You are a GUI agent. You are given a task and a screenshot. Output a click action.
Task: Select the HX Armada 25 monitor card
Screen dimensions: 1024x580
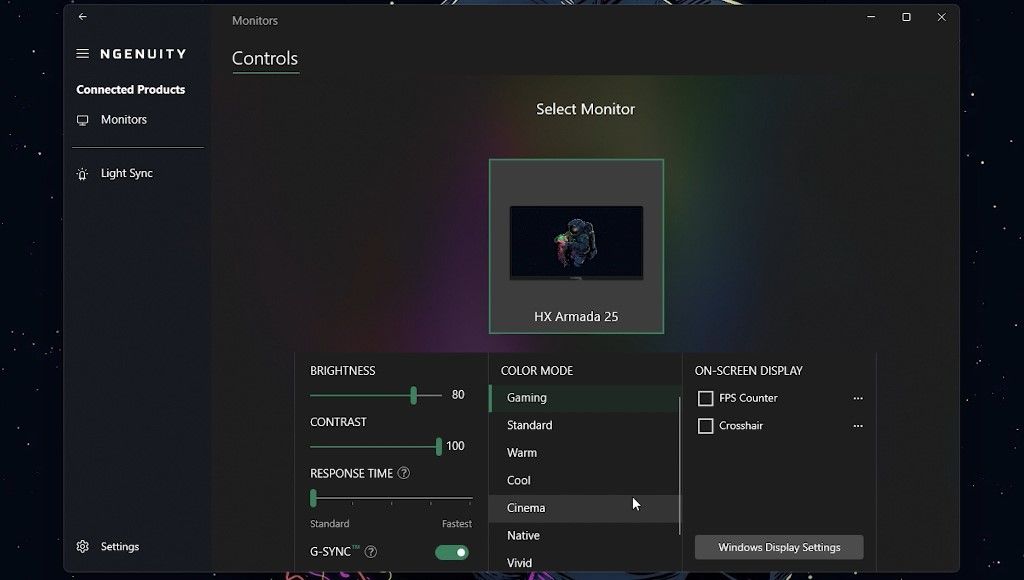[577, 246]
